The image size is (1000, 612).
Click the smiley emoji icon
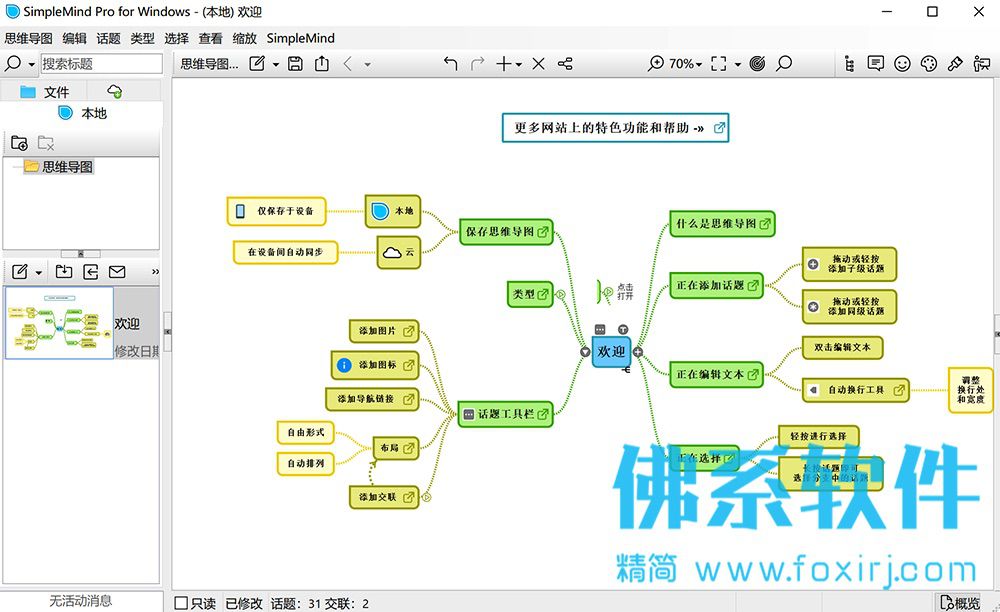coord(902,63)
